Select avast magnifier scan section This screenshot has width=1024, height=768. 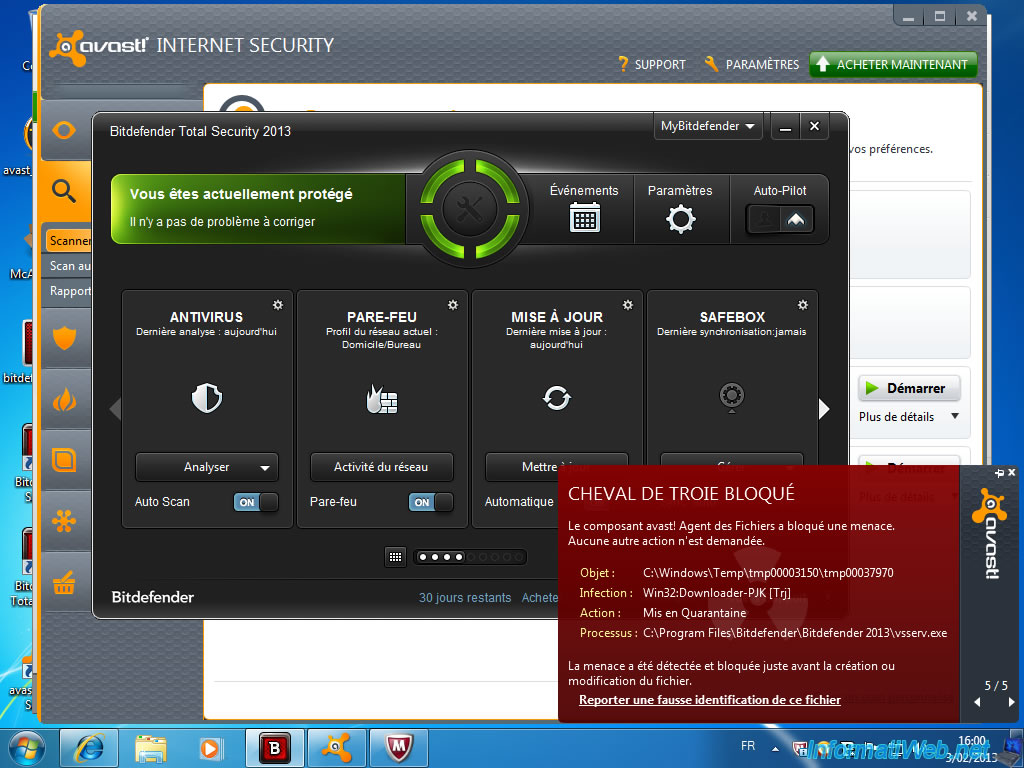tap(64, 191)
